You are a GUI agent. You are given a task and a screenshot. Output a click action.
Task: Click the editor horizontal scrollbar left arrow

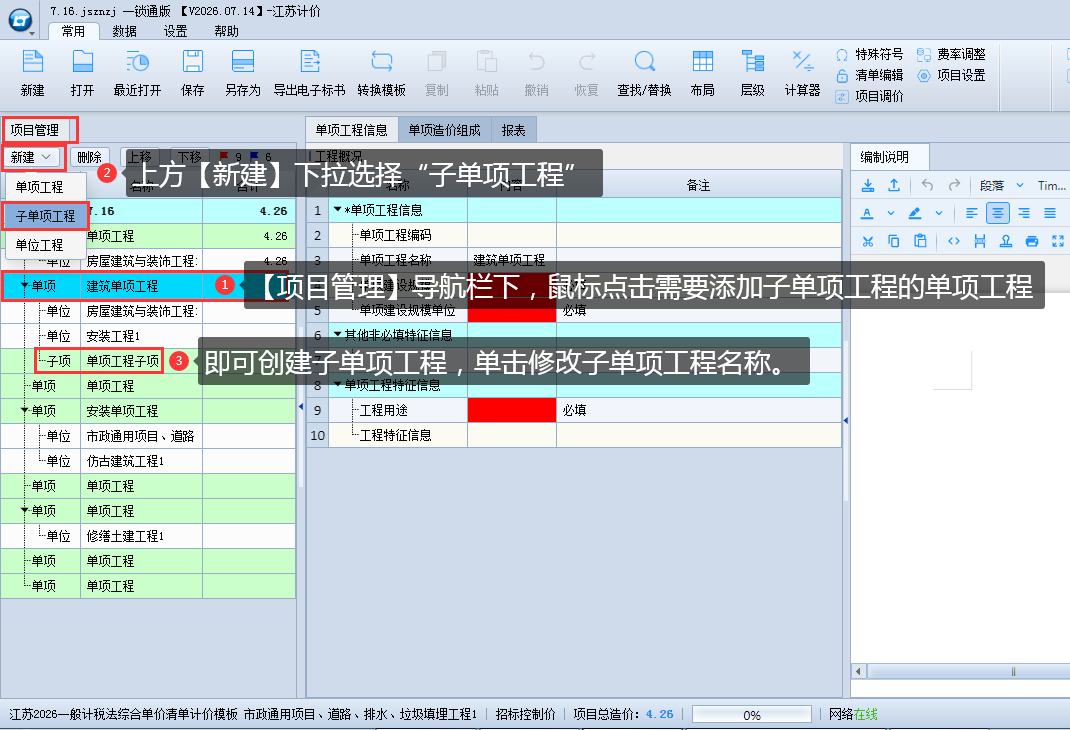858,671
